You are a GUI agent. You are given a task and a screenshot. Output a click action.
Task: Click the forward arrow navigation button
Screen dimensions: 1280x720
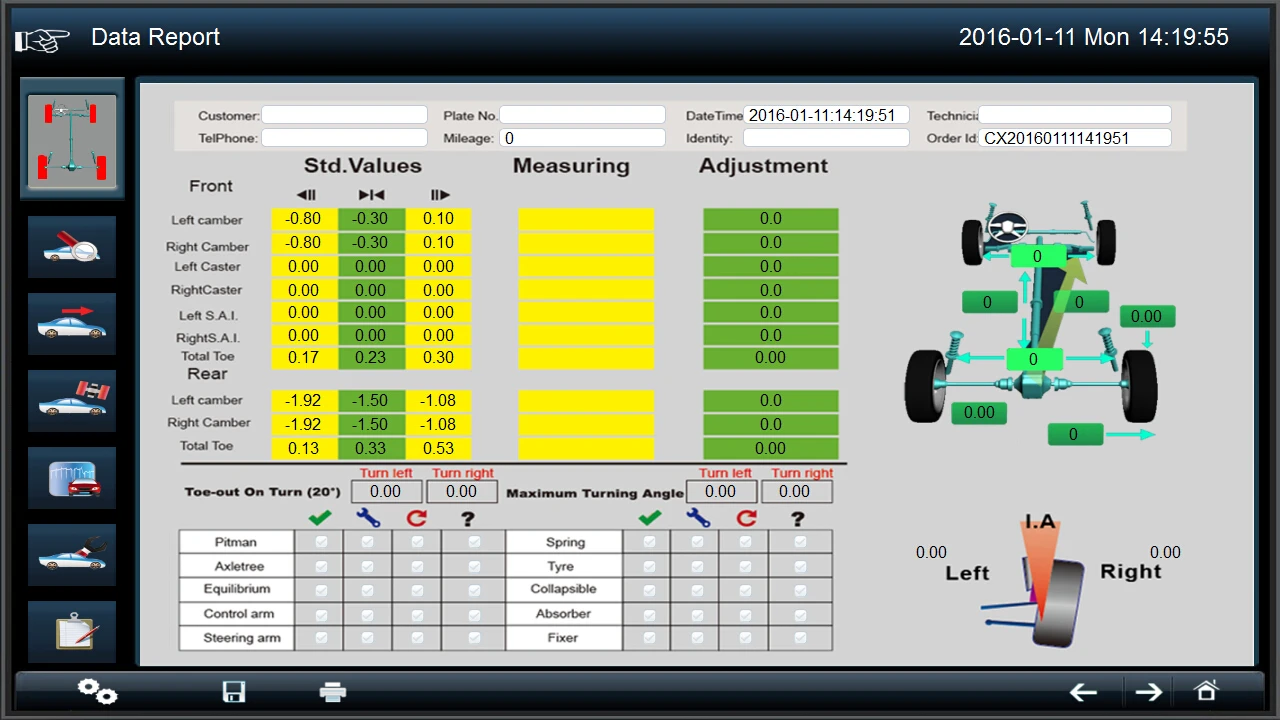[1148, 691]
